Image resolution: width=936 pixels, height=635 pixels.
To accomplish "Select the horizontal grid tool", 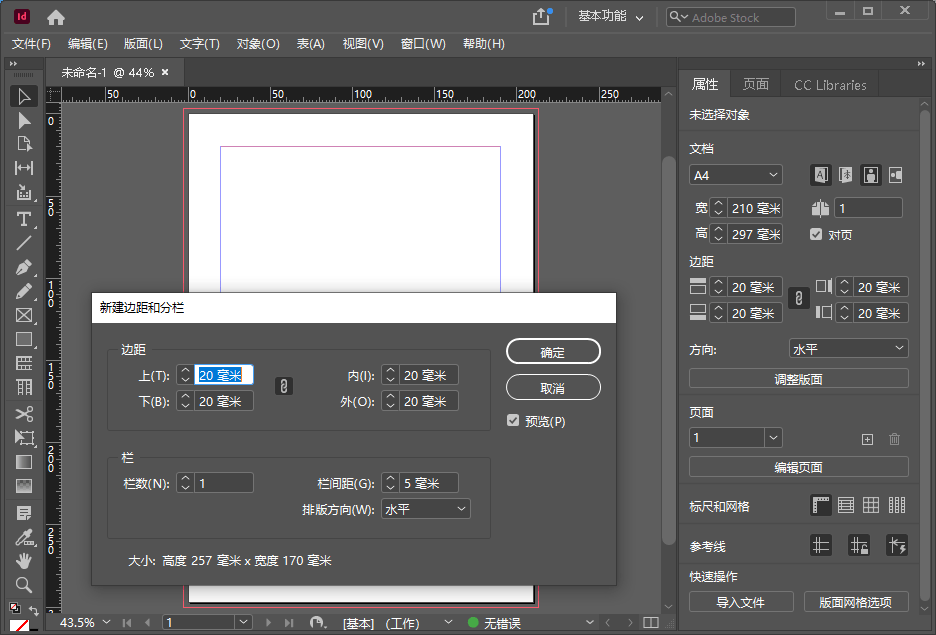I will 24,363.
